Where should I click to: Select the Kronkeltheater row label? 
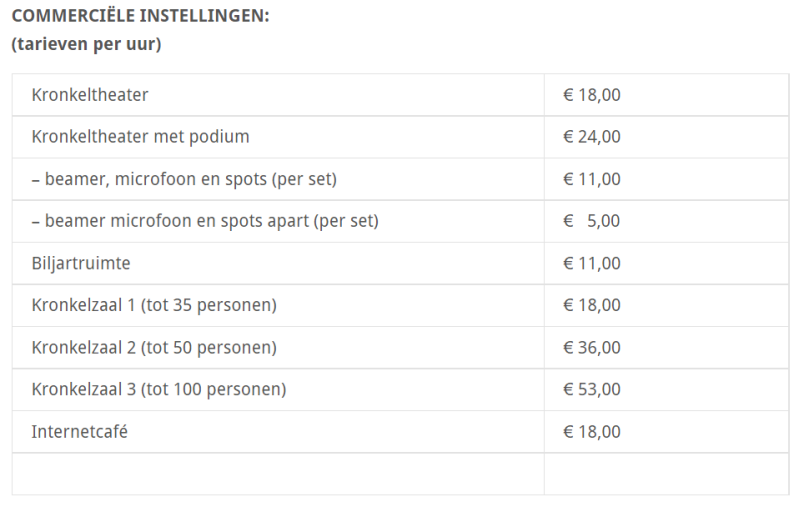[90, 95]
